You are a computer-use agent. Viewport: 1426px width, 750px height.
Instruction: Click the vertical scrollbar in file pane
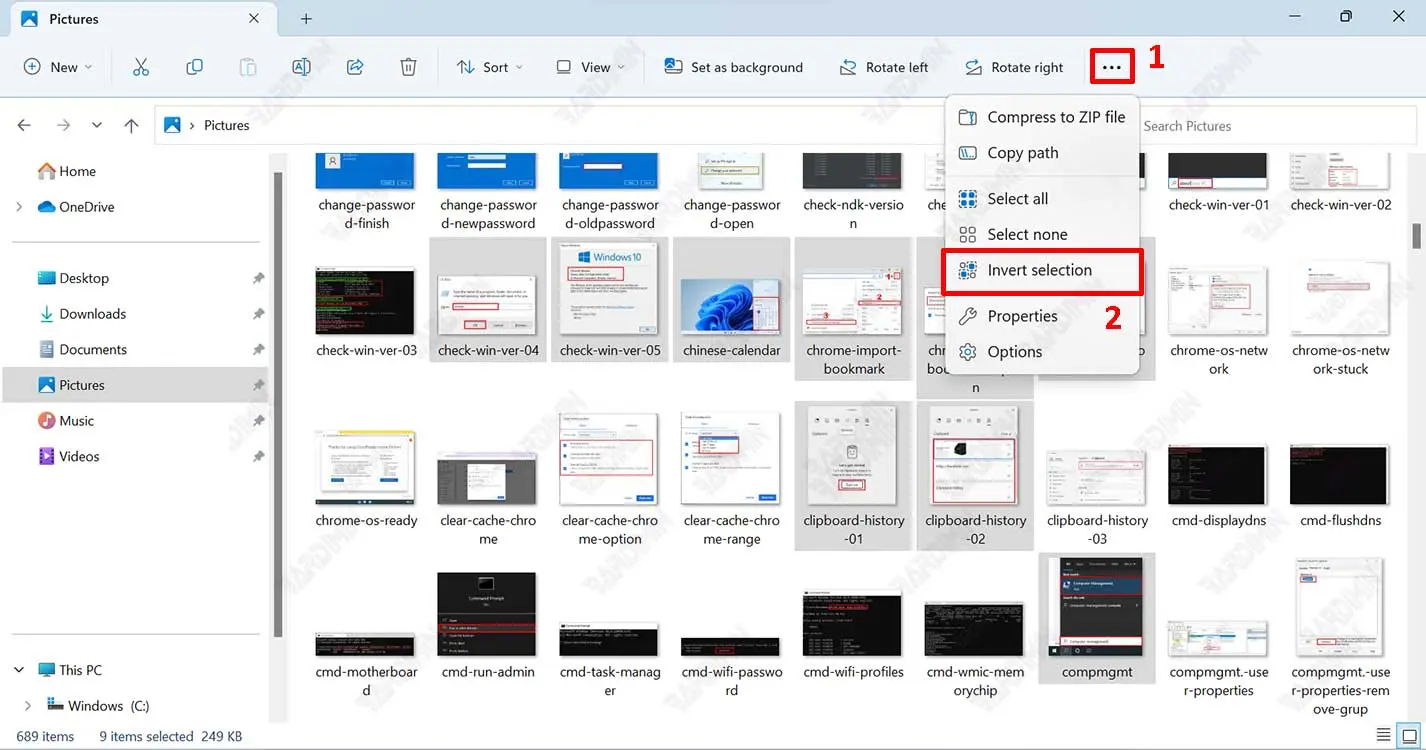(x=1416, y=236)
